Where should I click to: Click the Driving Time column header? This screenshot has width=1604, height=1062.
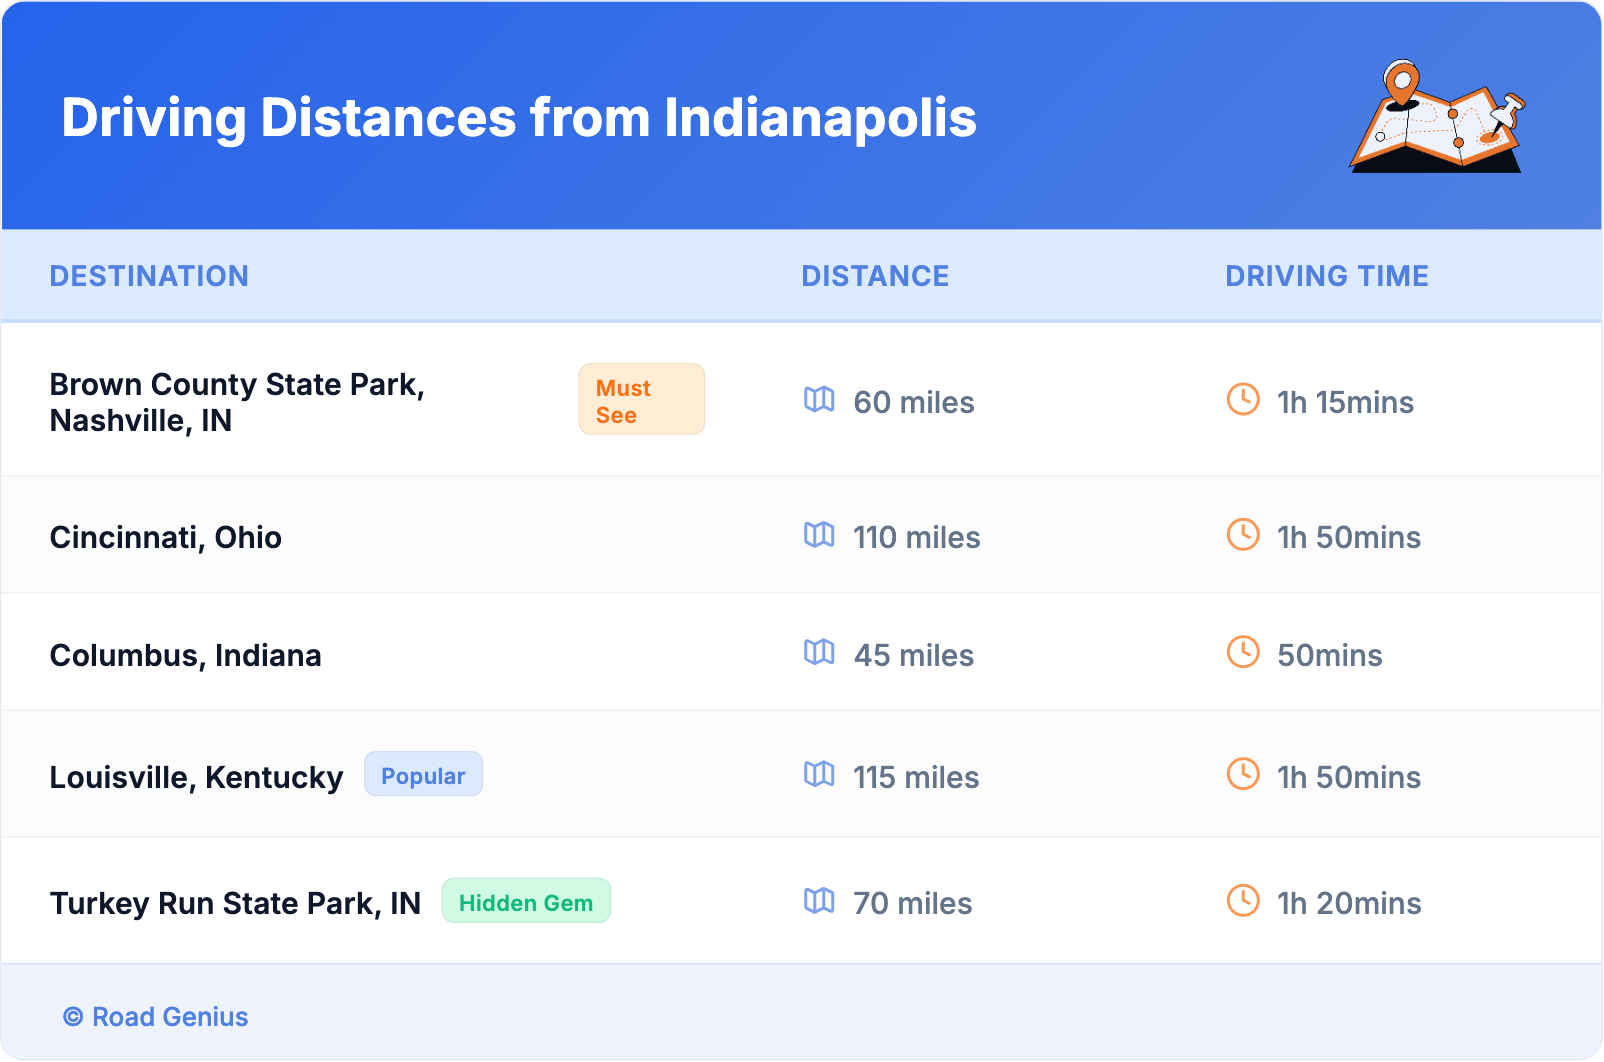(x=1327, y=276)
